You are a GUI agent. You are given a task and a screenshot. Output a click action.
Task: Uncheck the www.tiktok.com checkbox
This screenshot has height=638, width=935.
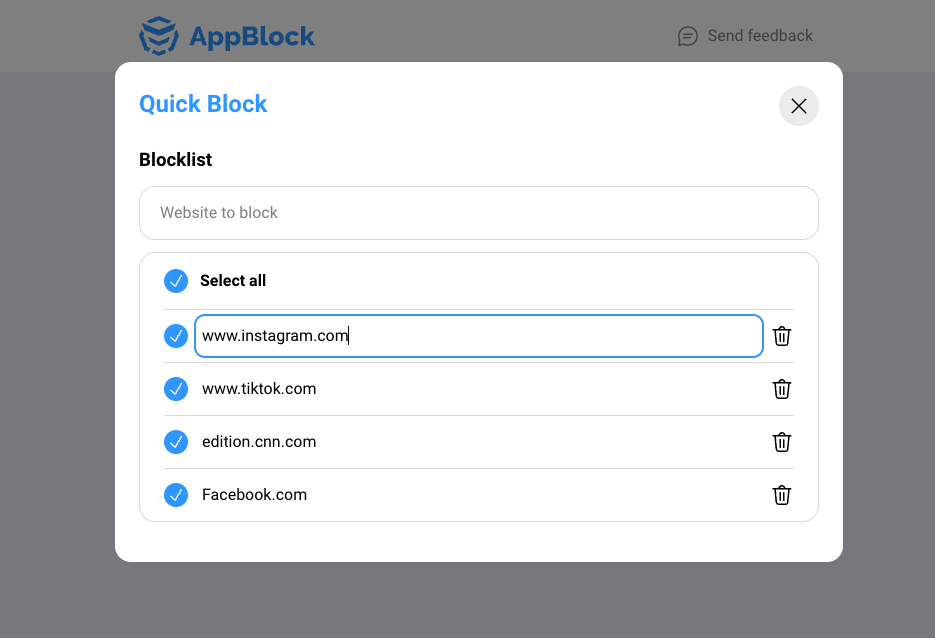tap(176, 389)
